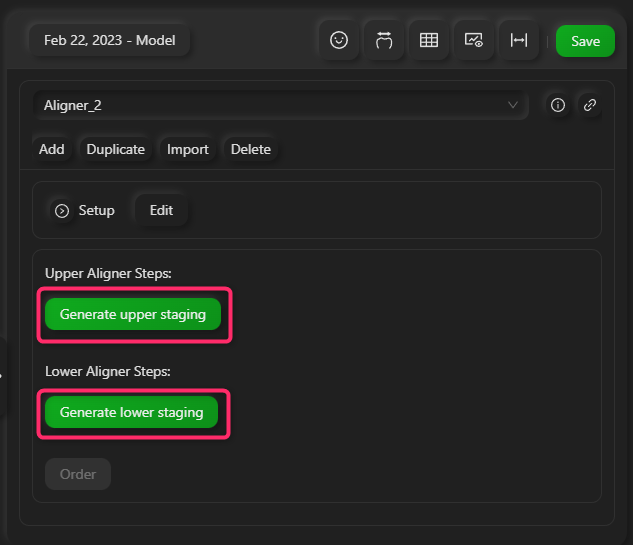Click Duplicate aligner button
This screenshot has height=545, width=633.
click(x=115, y=149)
